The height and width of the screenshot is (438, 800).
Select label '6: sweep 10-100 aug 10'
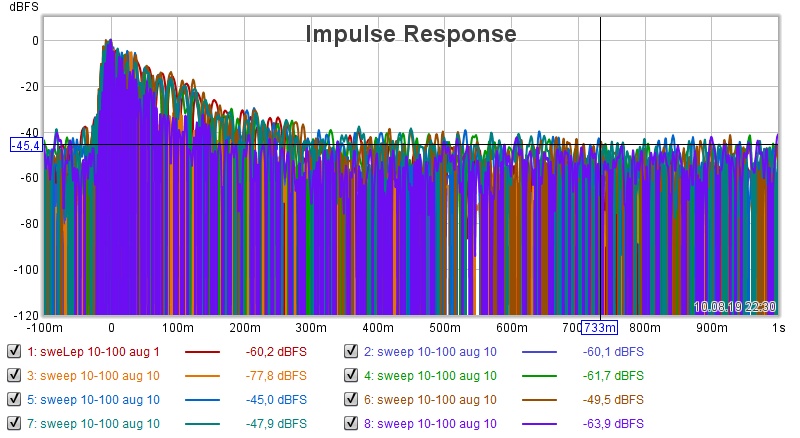(430, 400)
